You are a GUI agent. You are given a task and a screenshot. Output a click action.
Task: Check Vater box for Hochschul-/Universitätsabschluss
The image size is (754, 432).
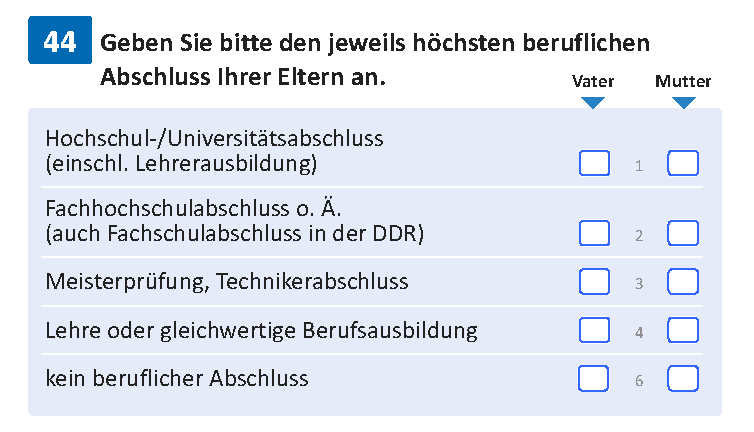(594, 163)
